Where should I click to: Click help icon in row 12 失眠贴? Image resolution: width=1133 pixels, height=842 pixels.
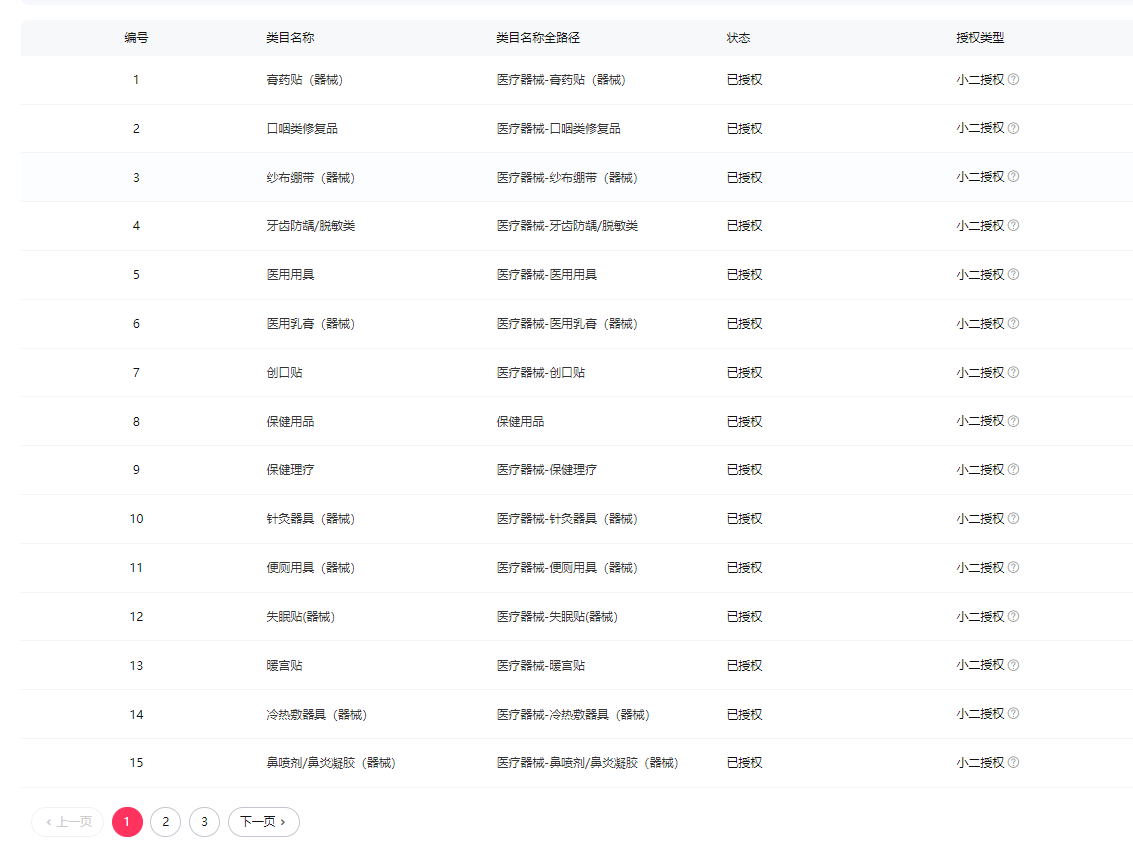(1013, 616)
